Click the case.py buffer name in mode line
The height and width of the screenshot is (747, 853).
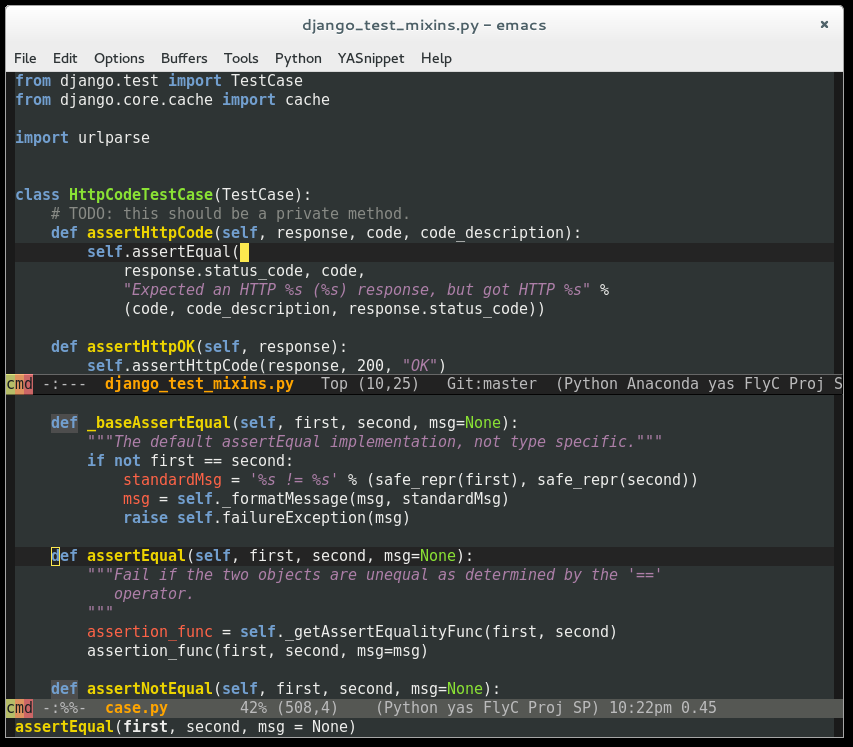coord(136,708)
